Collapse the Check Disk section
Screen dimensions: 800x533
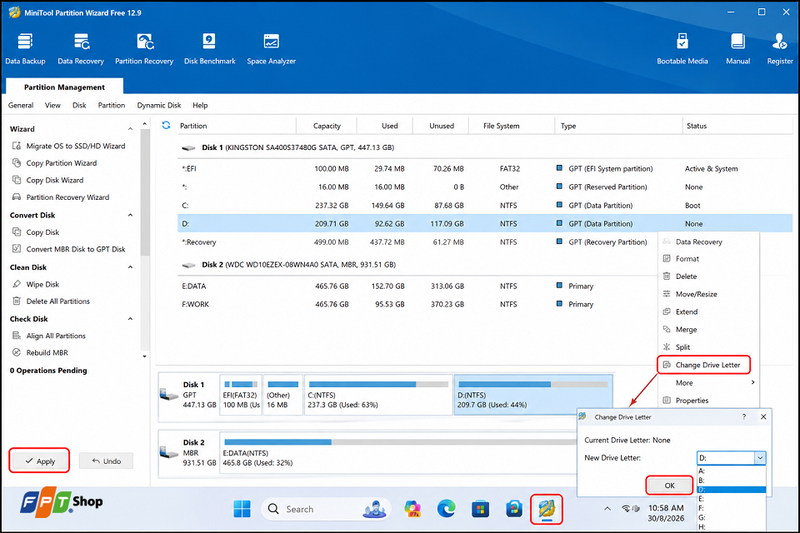130,319
